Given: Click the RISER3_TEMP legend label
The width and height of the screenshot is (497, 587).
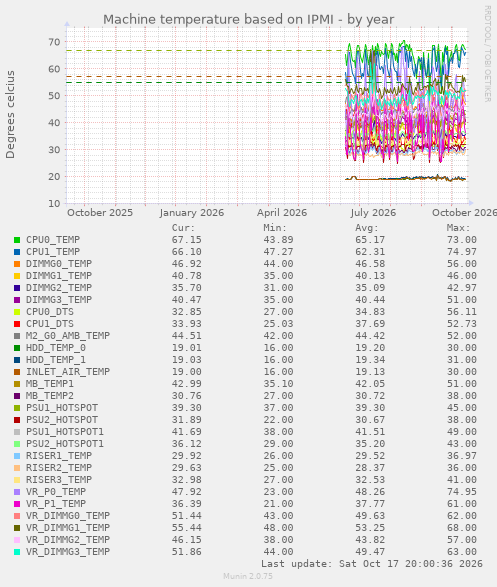Looking at the screenshot, I should pyautogui.click(x=59, y=480).
